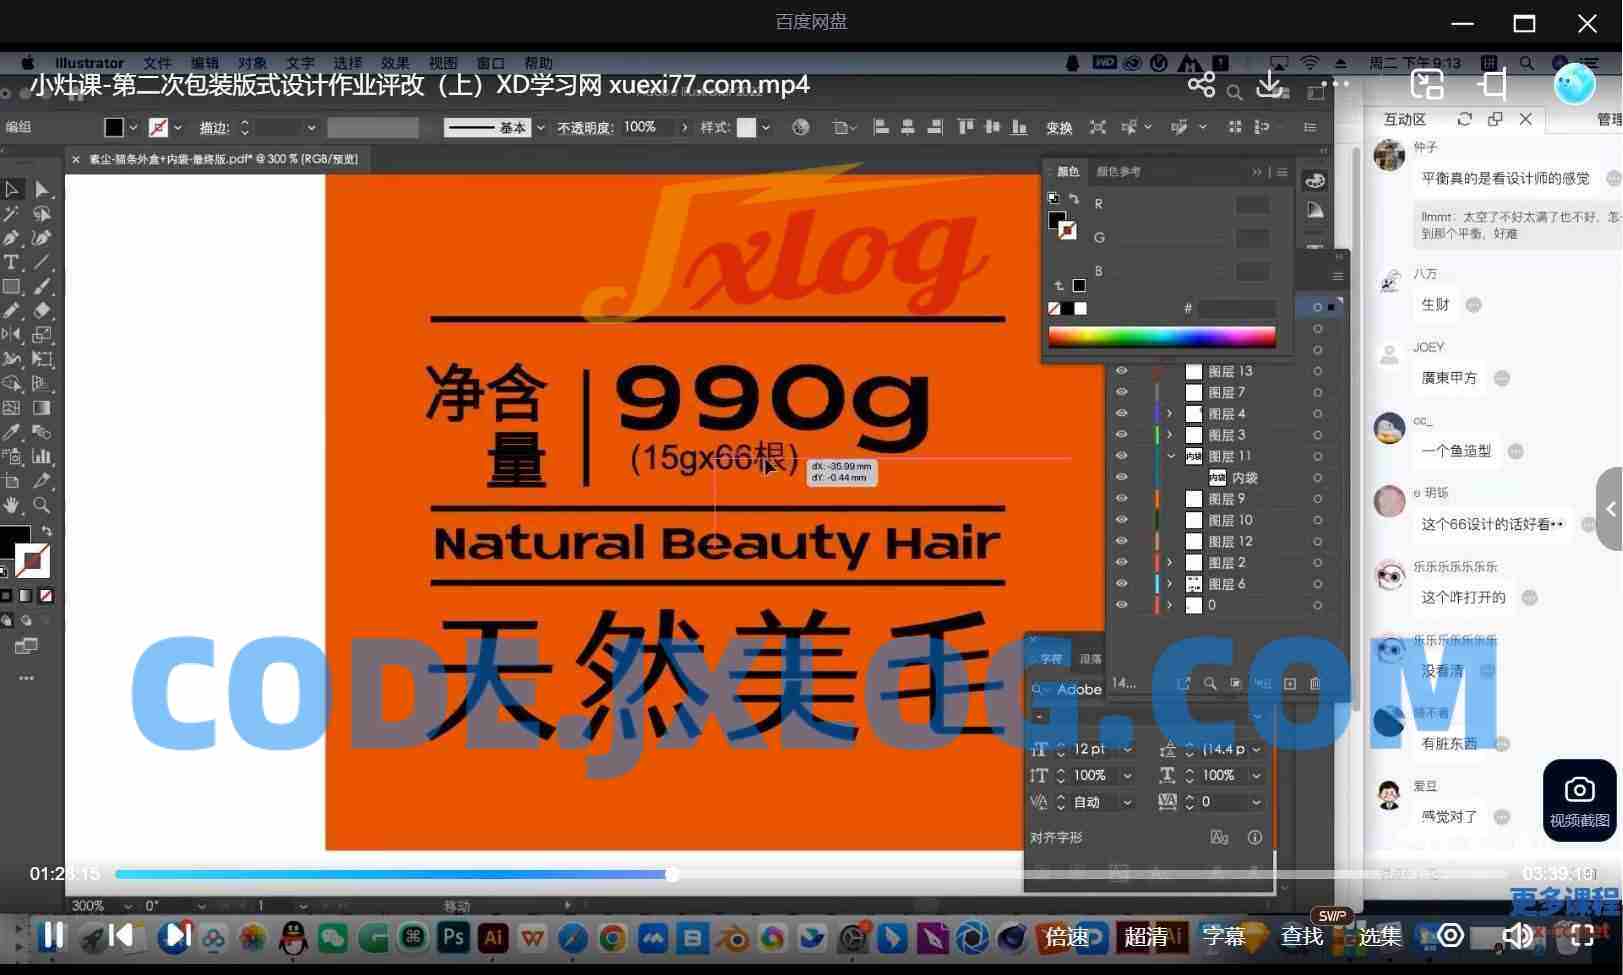The image size is (1623, 975).
Task: Select the Reflect mirror tool
Action: 12,335
